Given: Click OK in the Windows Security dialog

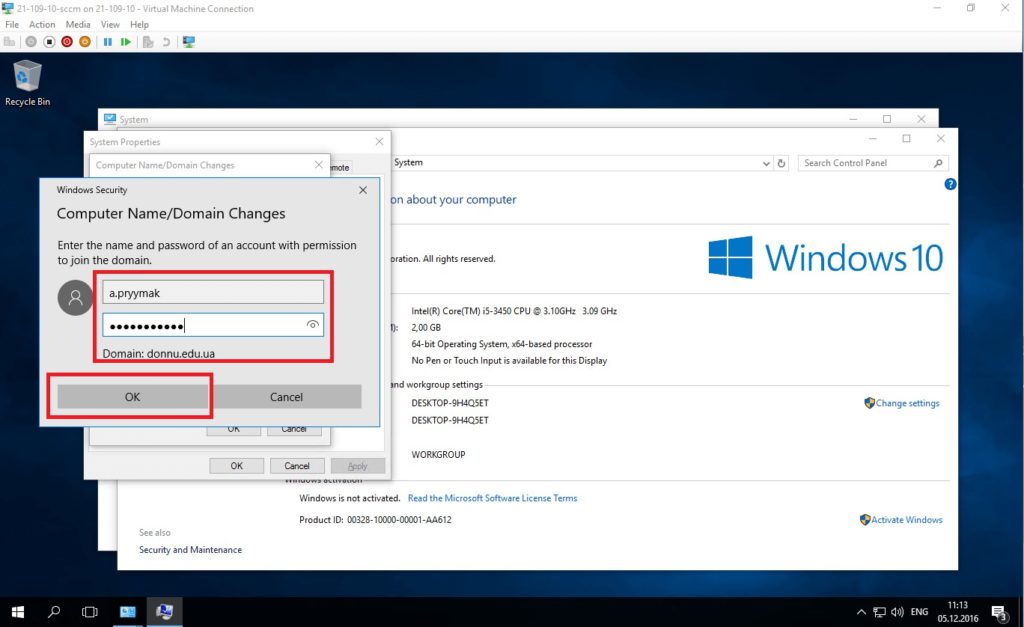Looking at the screenshot, I should point(132,397).
